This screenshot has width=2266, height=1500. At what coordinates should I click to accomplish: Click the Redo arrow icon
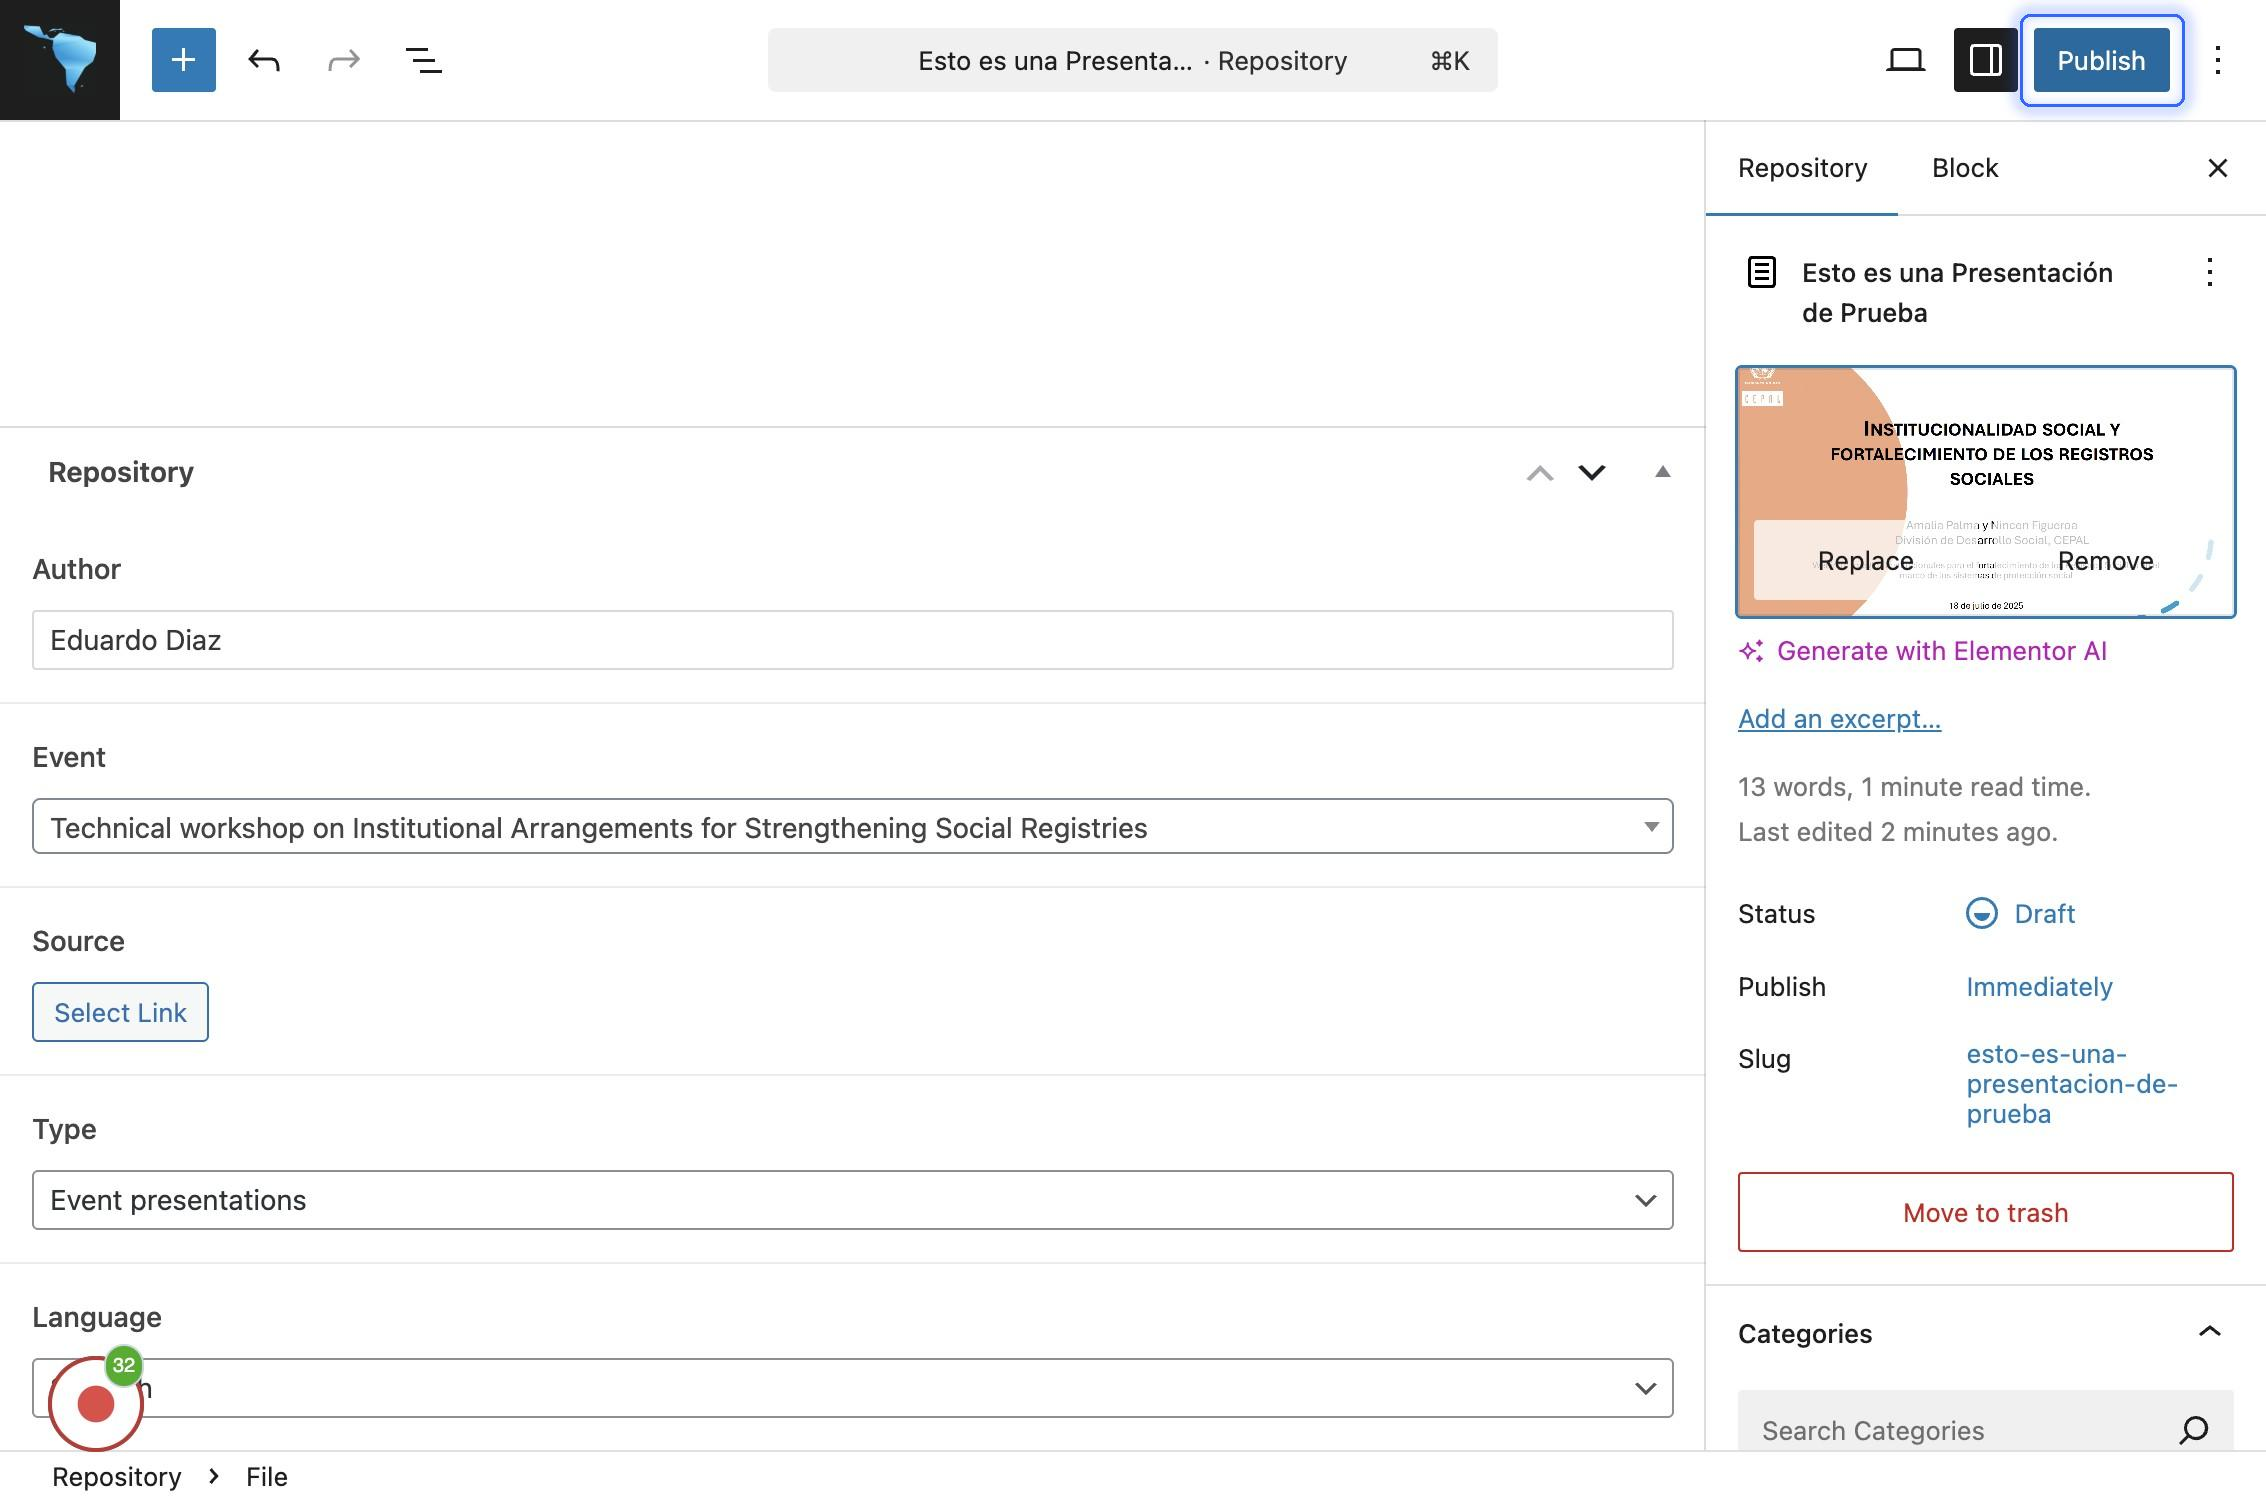tap(343, 60)
